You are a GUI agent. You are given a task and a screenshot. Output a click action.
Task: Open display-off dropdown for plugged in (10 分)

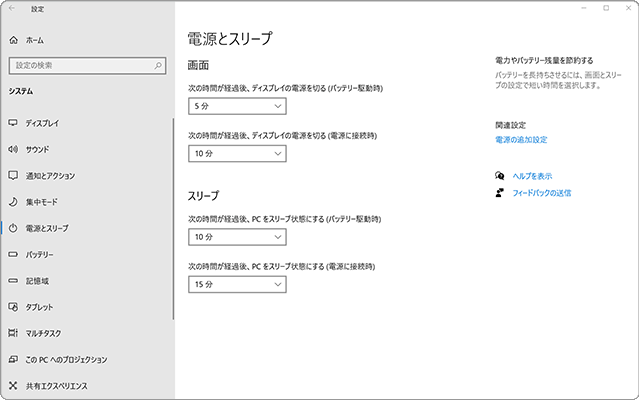click(237, 154)
